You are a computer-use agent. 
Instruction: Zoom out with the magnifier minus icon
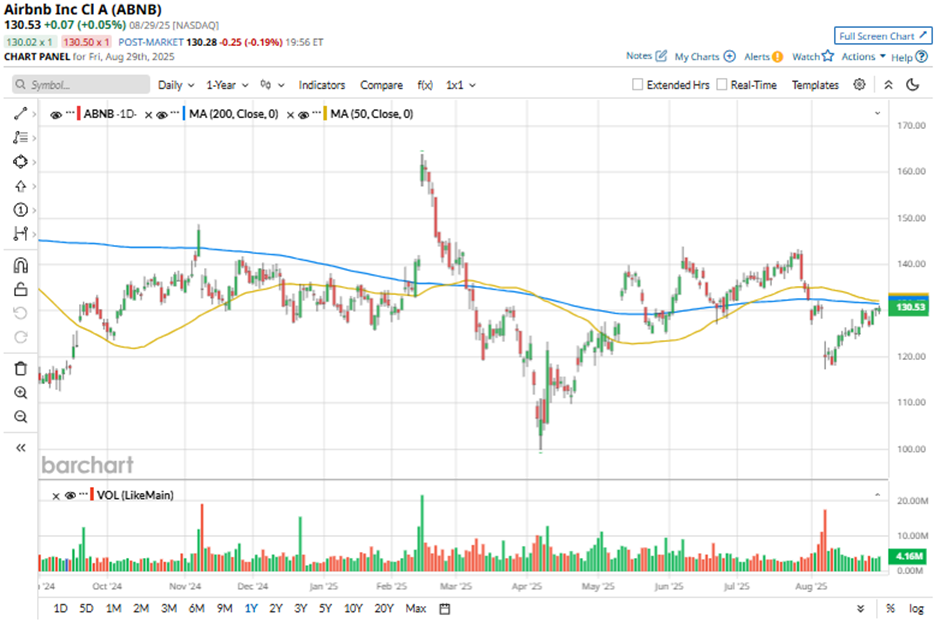pyautogui.click(x=20, y=416)
